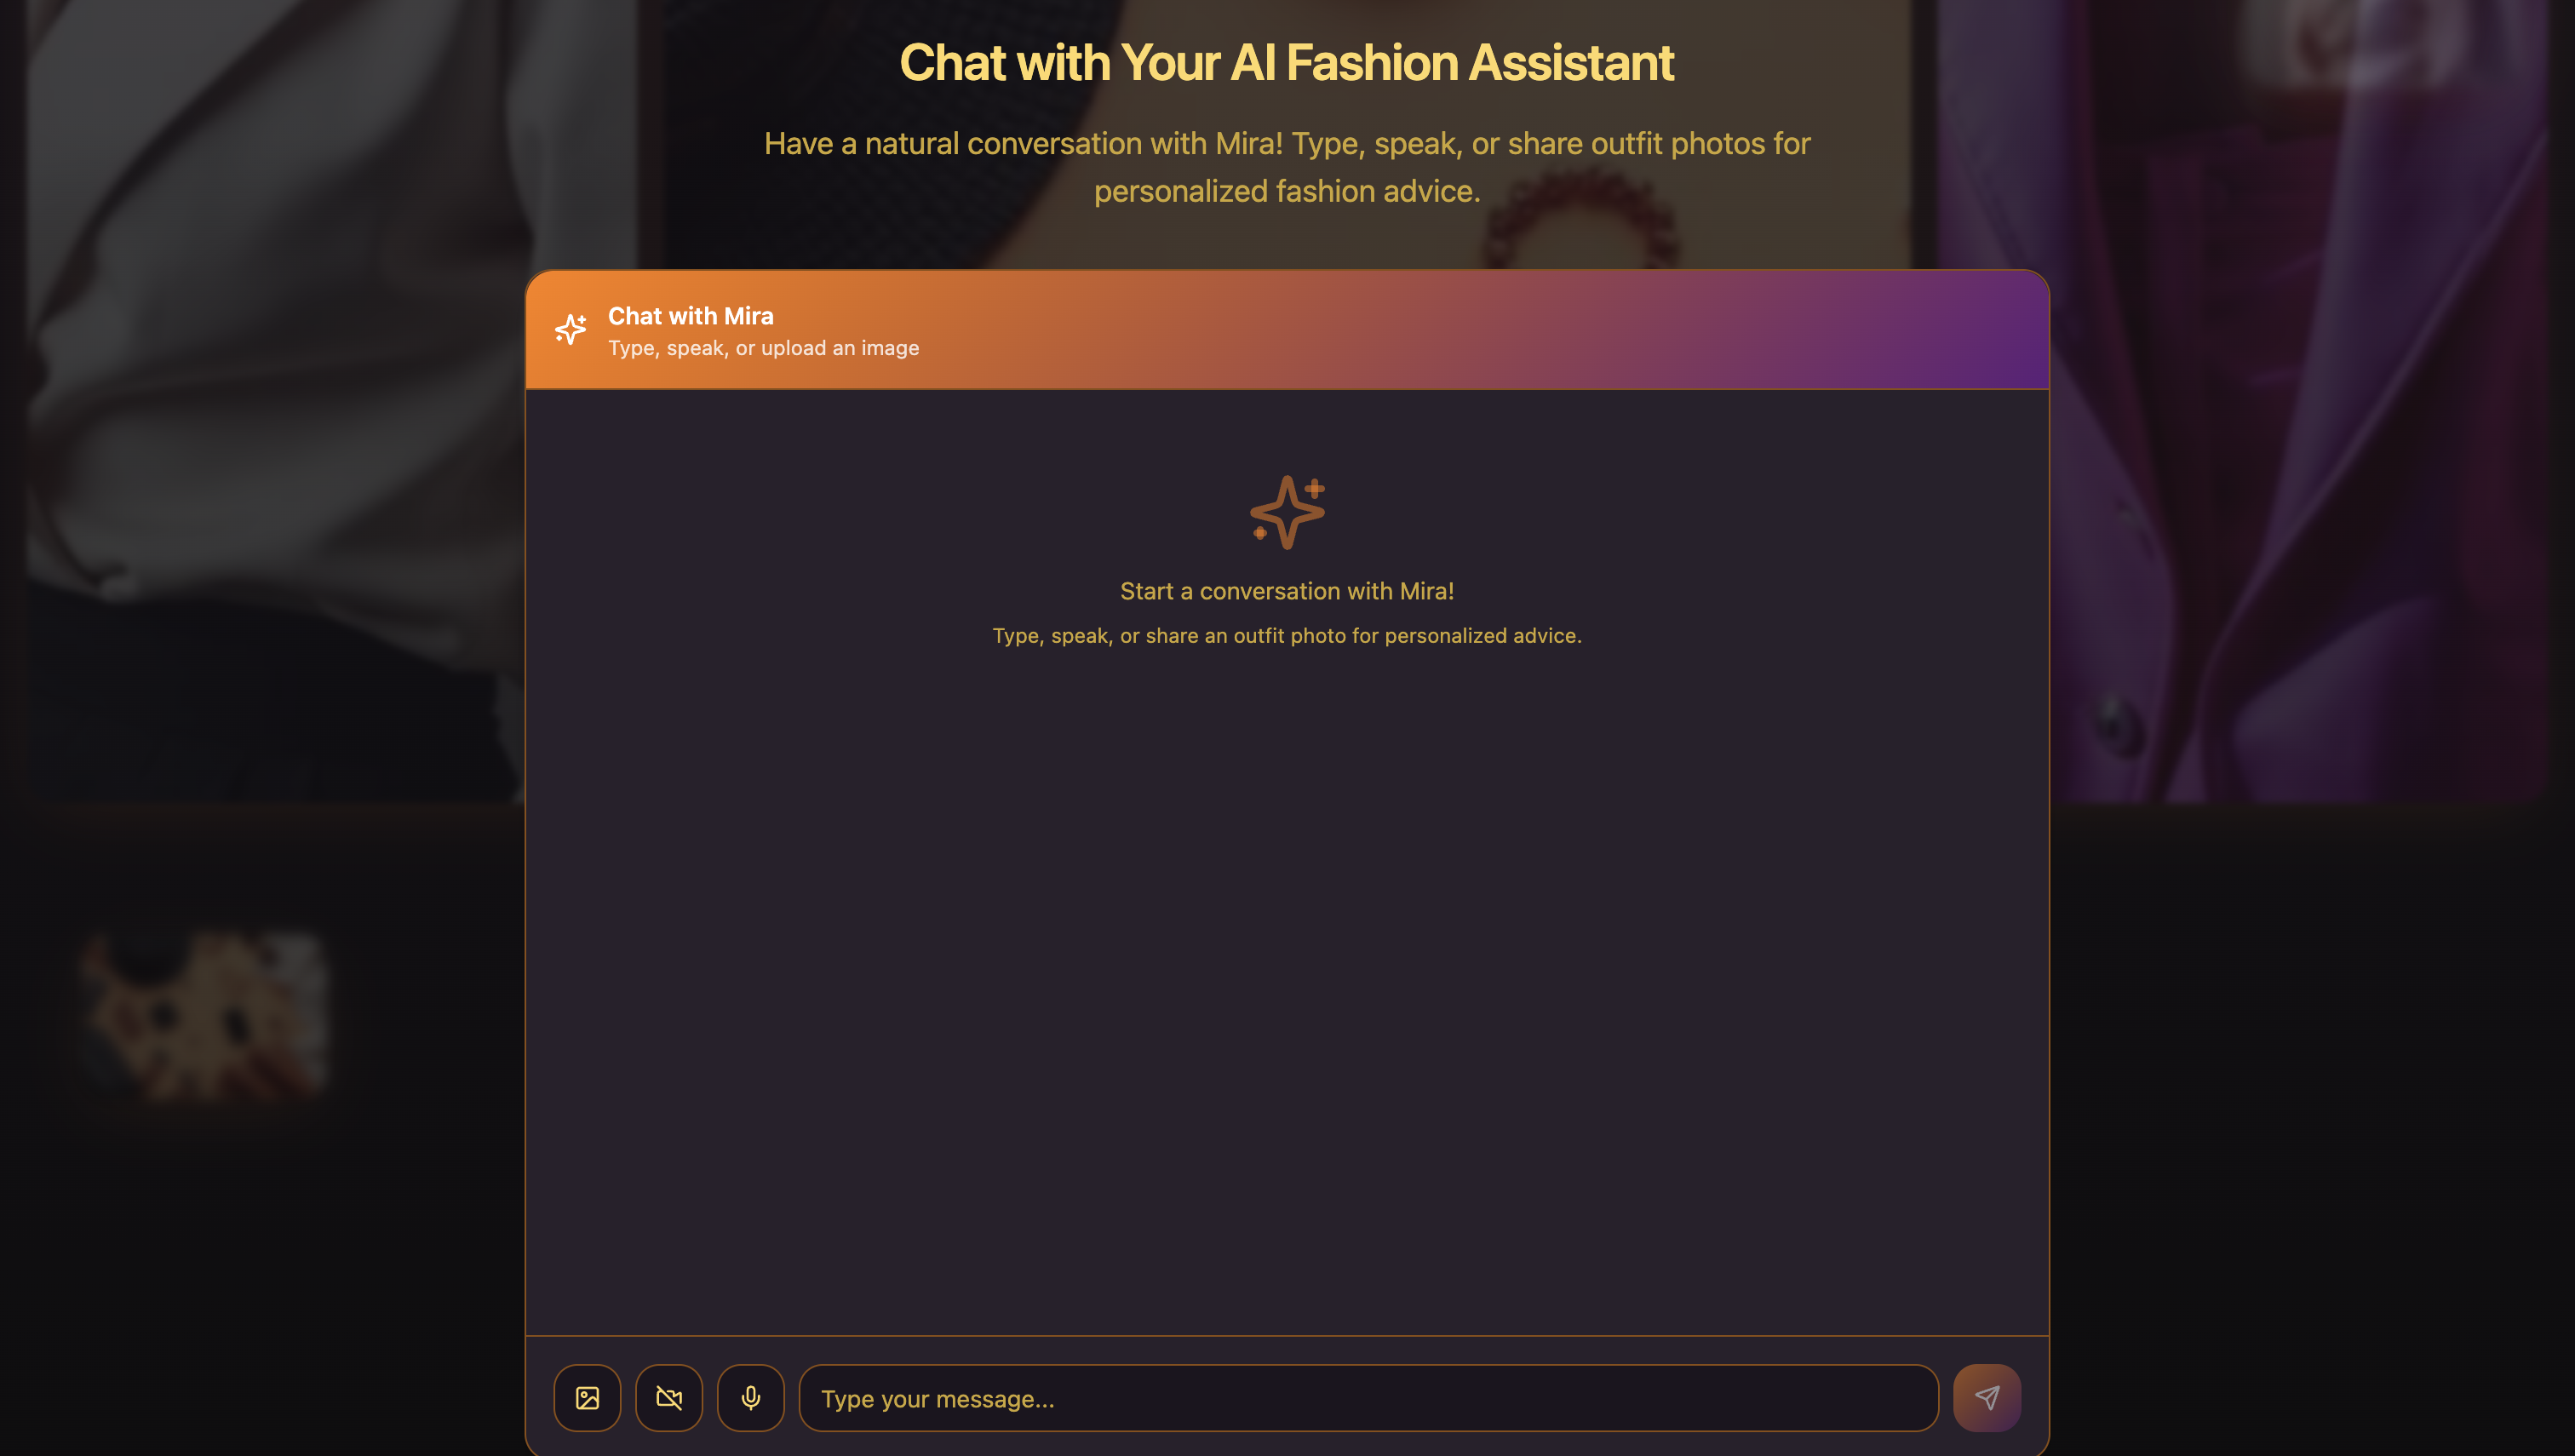
Task: Click 'Type, speak, or upload an image' subtitle
Action: click(x=763, y=348)
